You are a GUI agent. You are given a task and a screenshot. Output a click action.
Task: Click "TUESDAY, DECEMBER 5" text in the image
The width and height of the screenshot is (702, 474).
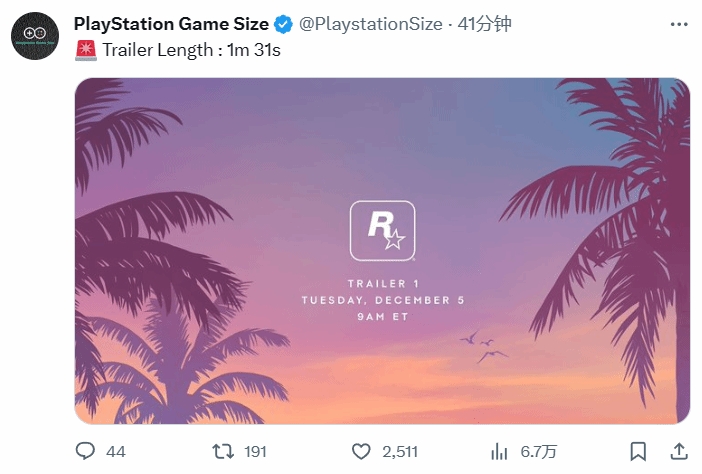[x=382, y=300]
